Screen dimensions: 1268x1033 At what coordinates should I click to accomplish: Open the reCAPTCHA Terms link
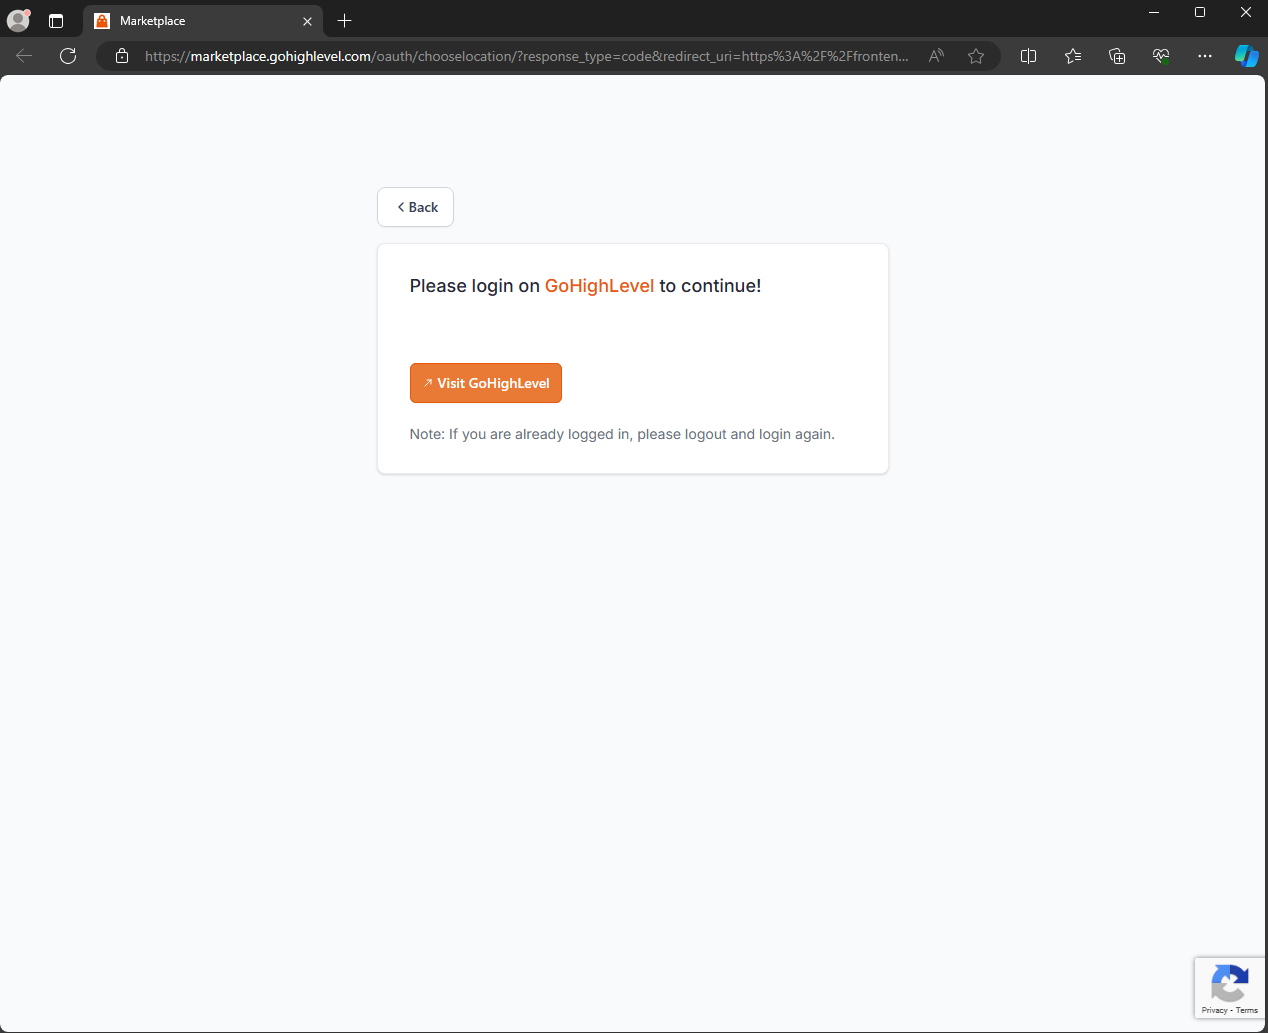[x=1247, y=1010]
